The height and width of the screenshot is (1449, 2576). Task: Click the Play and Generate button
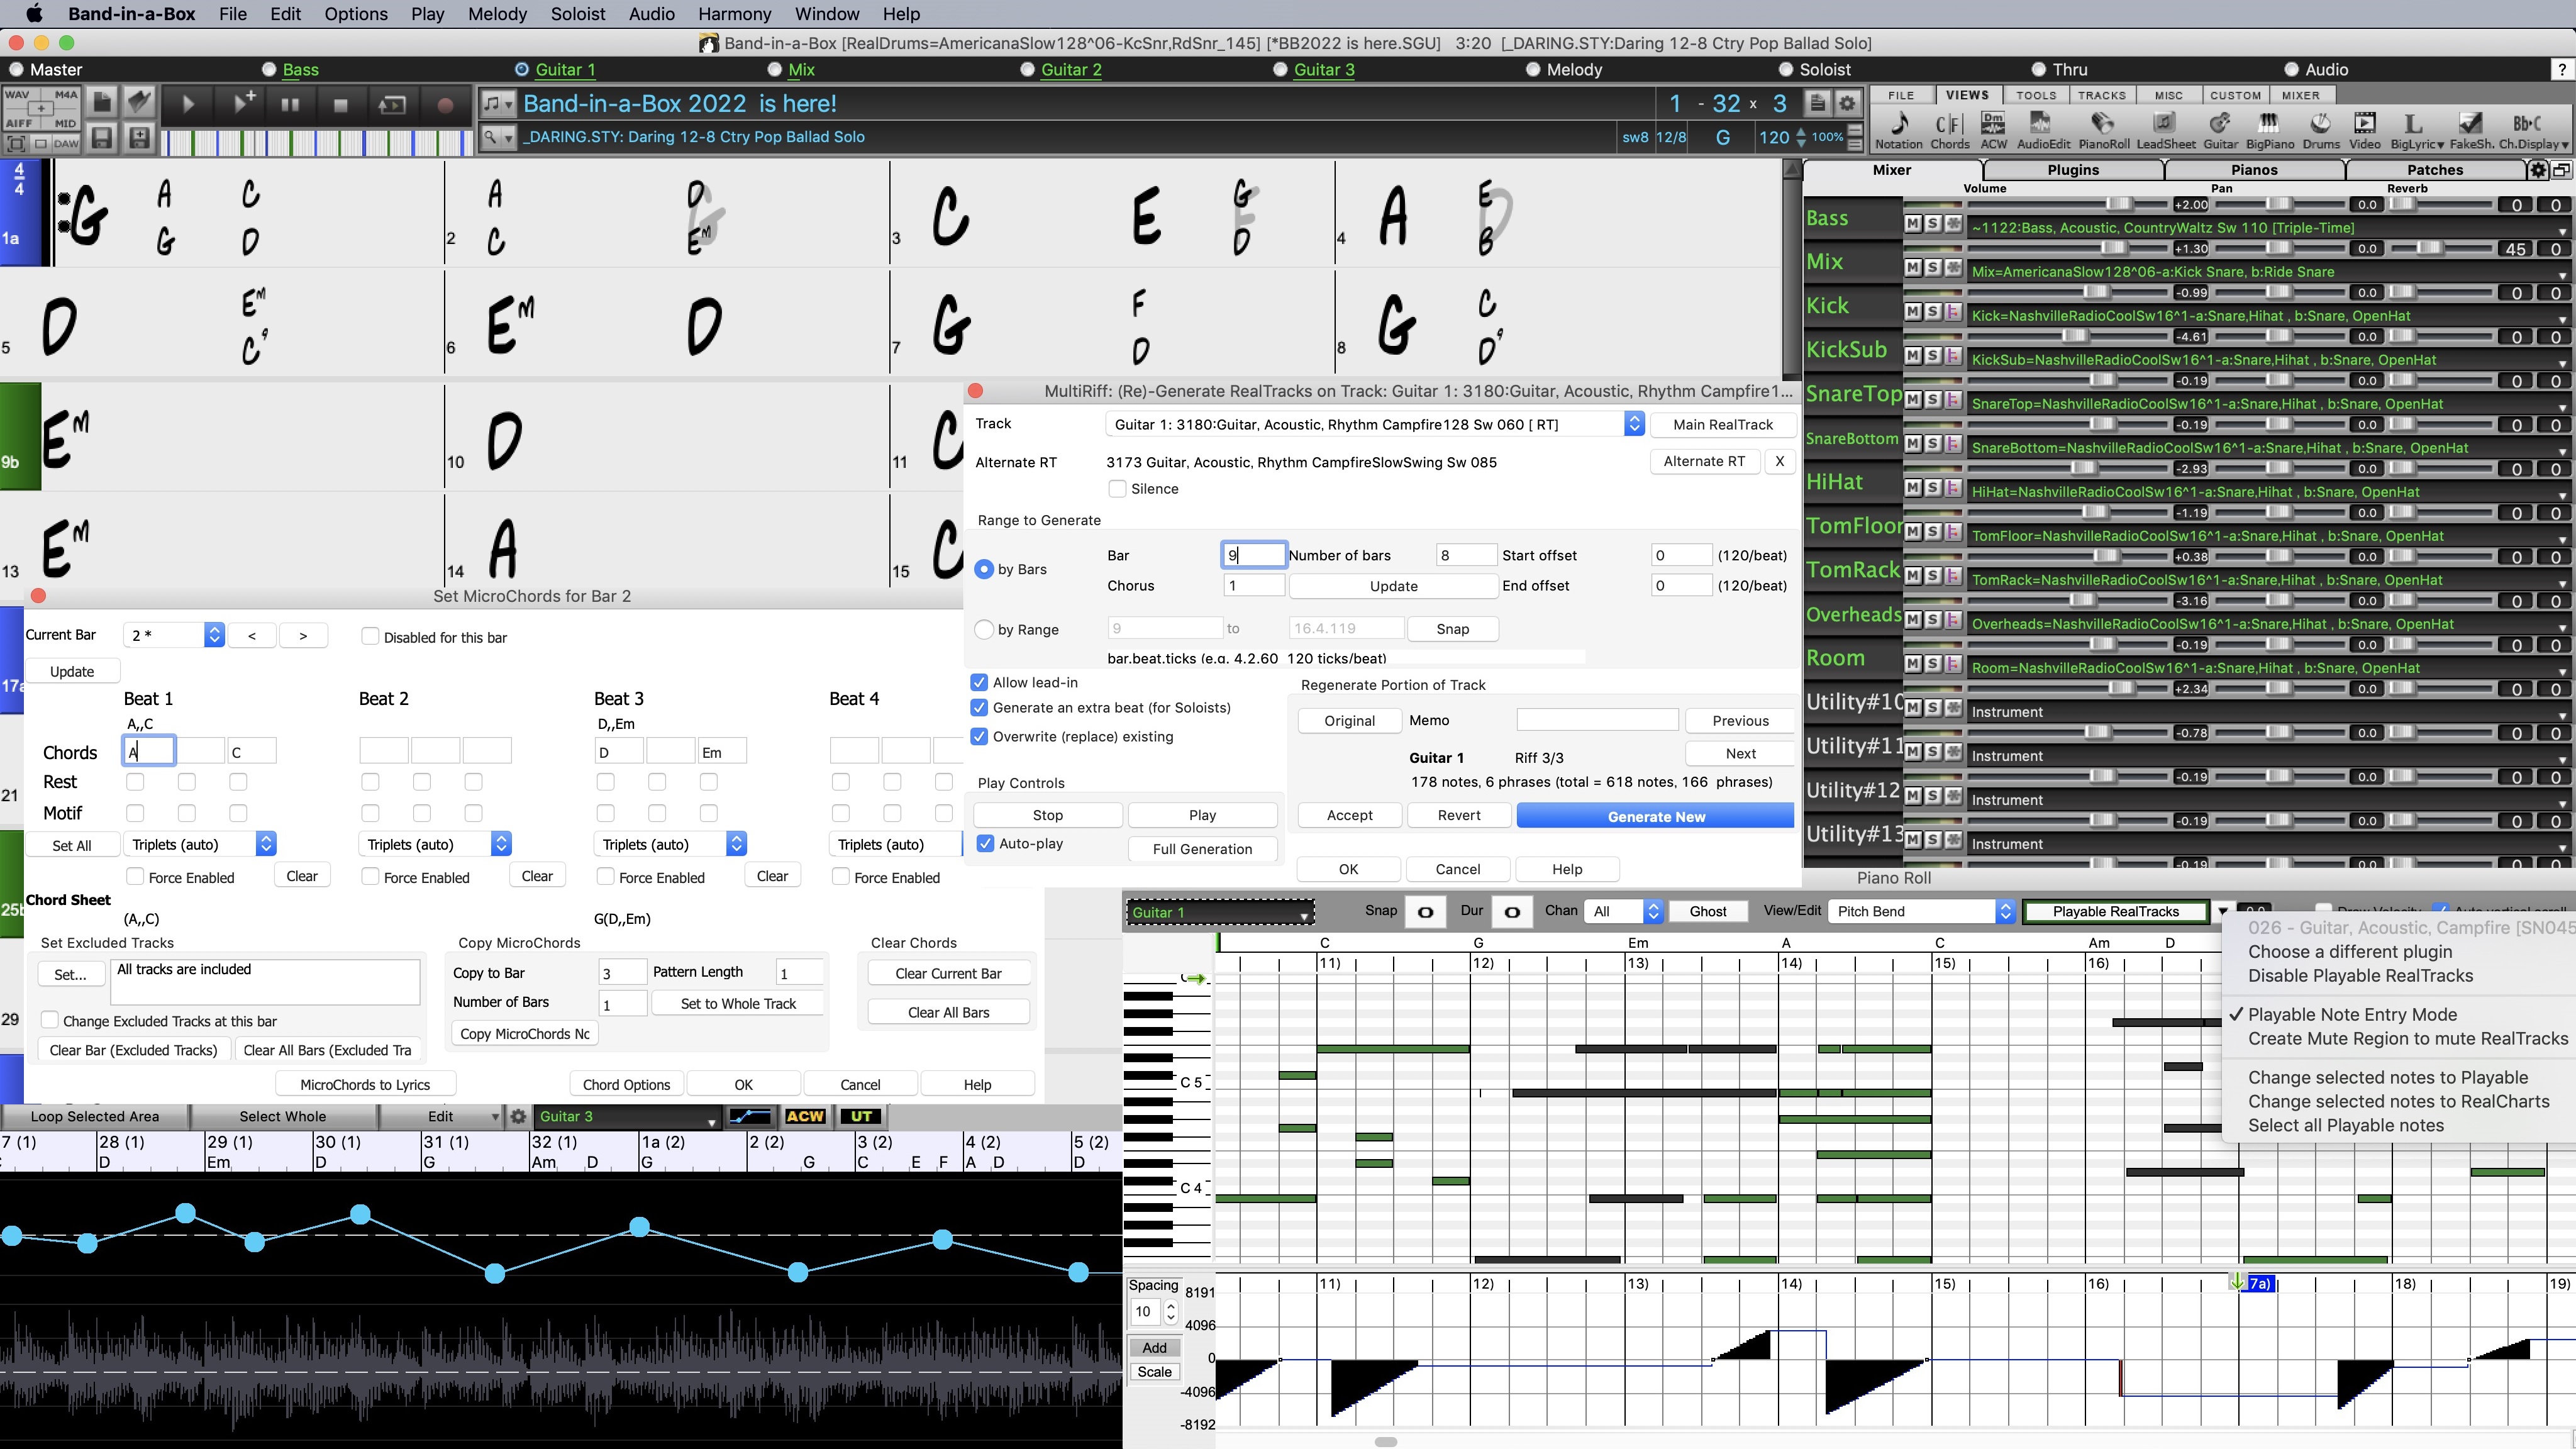(x=241, y=104)
